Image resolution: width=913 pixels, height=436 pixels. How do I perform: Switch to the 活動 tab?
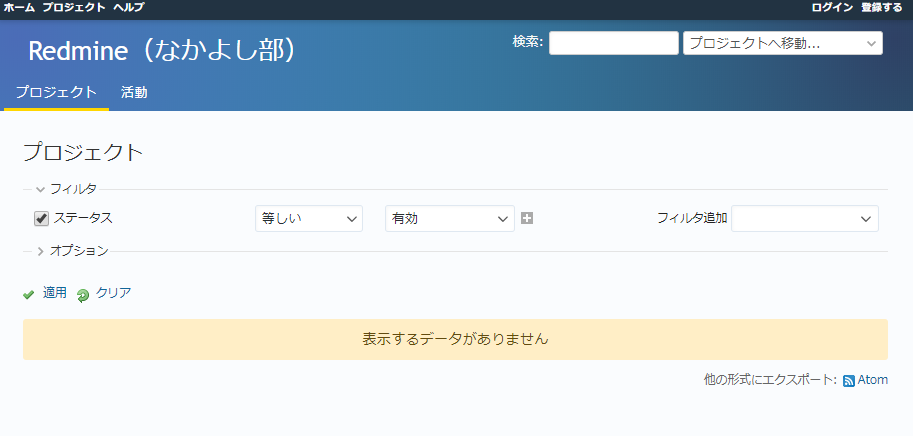(134, 92)
